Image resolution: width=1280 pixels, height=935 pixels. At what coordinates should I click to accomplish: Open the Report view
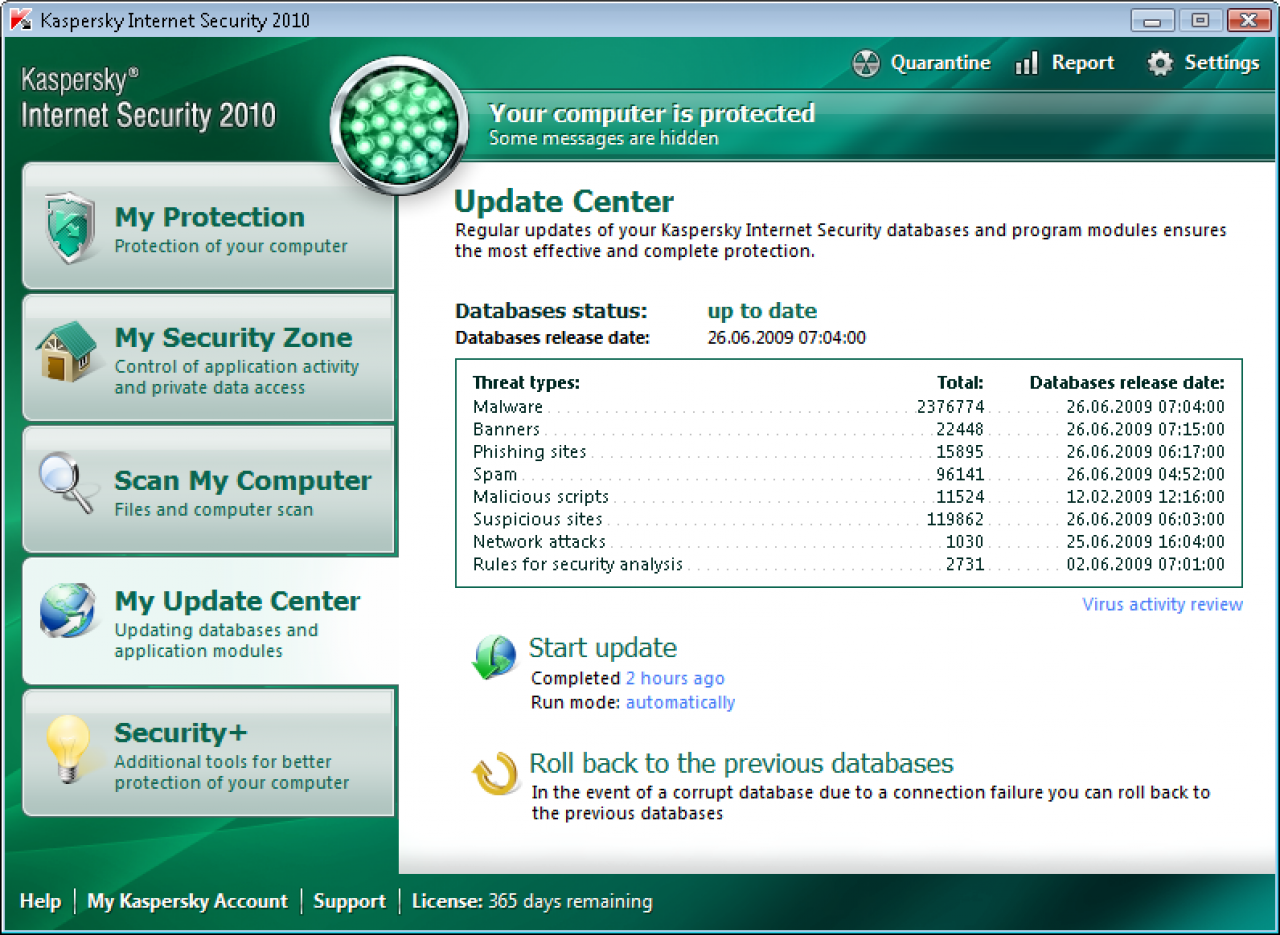click(1064, 63)
